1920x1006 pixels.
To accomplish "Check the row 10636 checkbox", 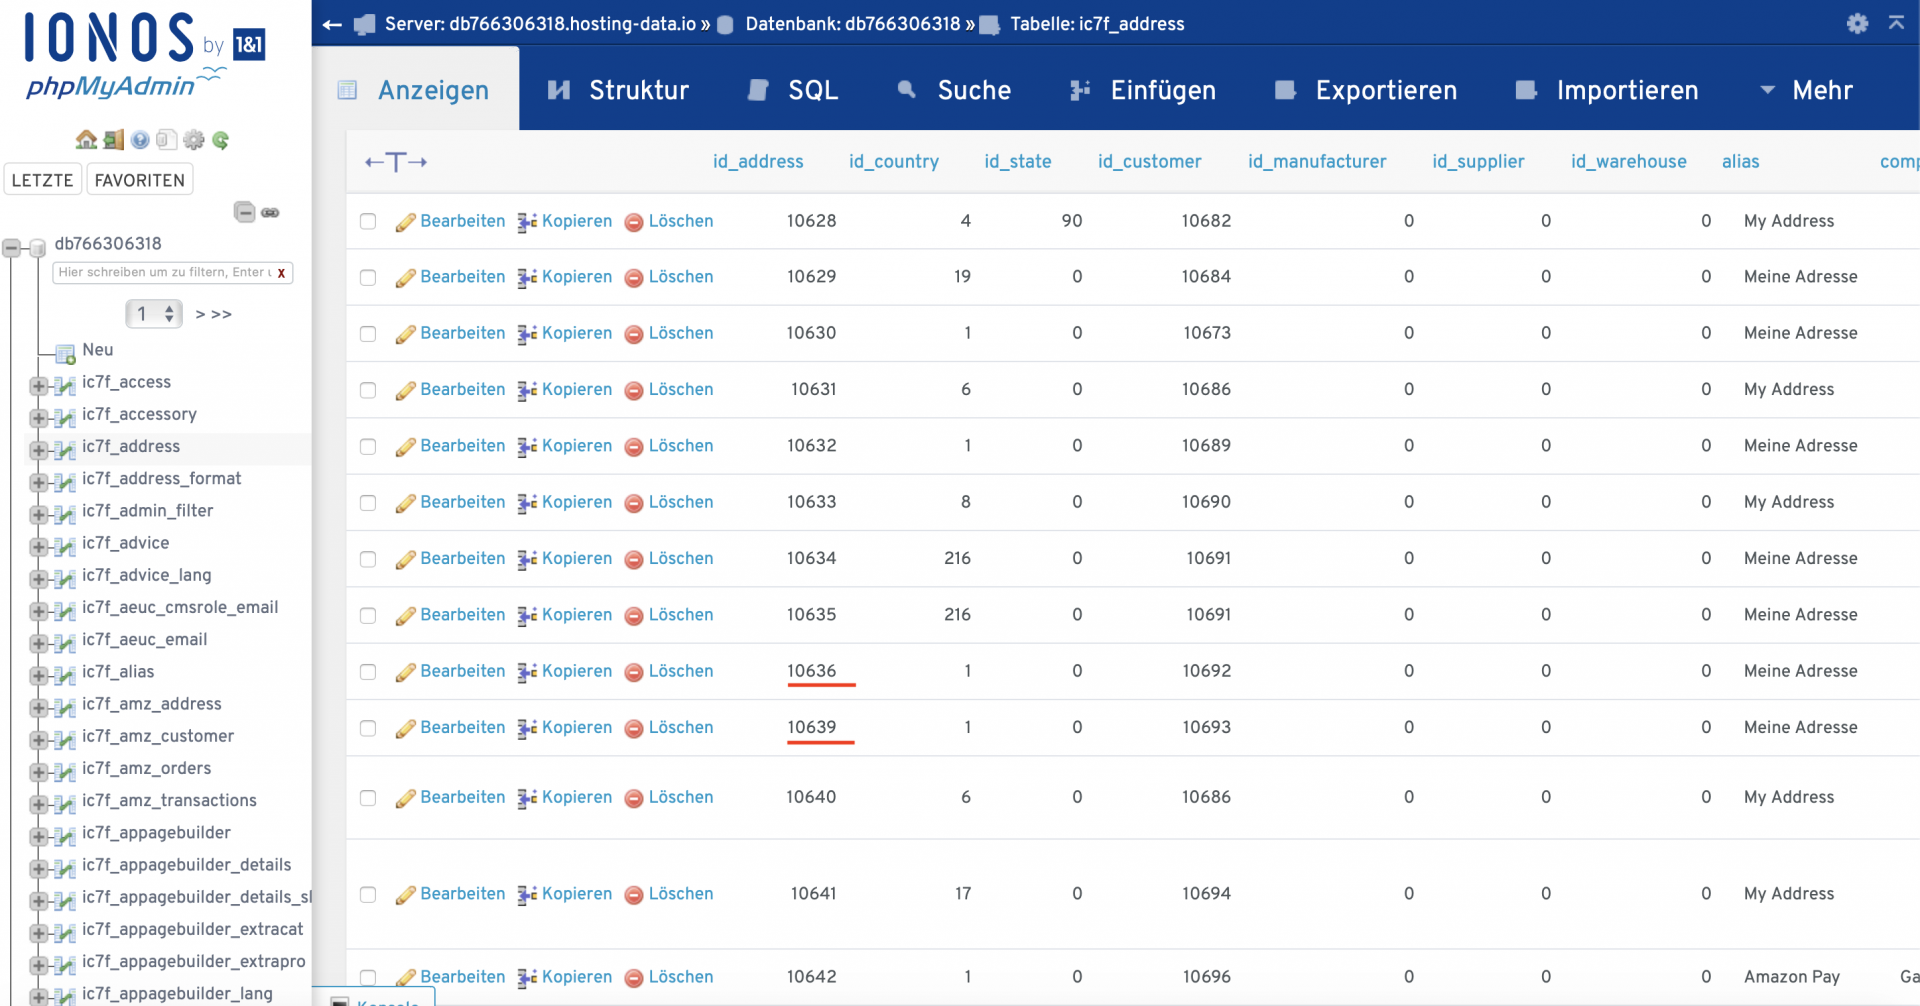I will [368, 672].
